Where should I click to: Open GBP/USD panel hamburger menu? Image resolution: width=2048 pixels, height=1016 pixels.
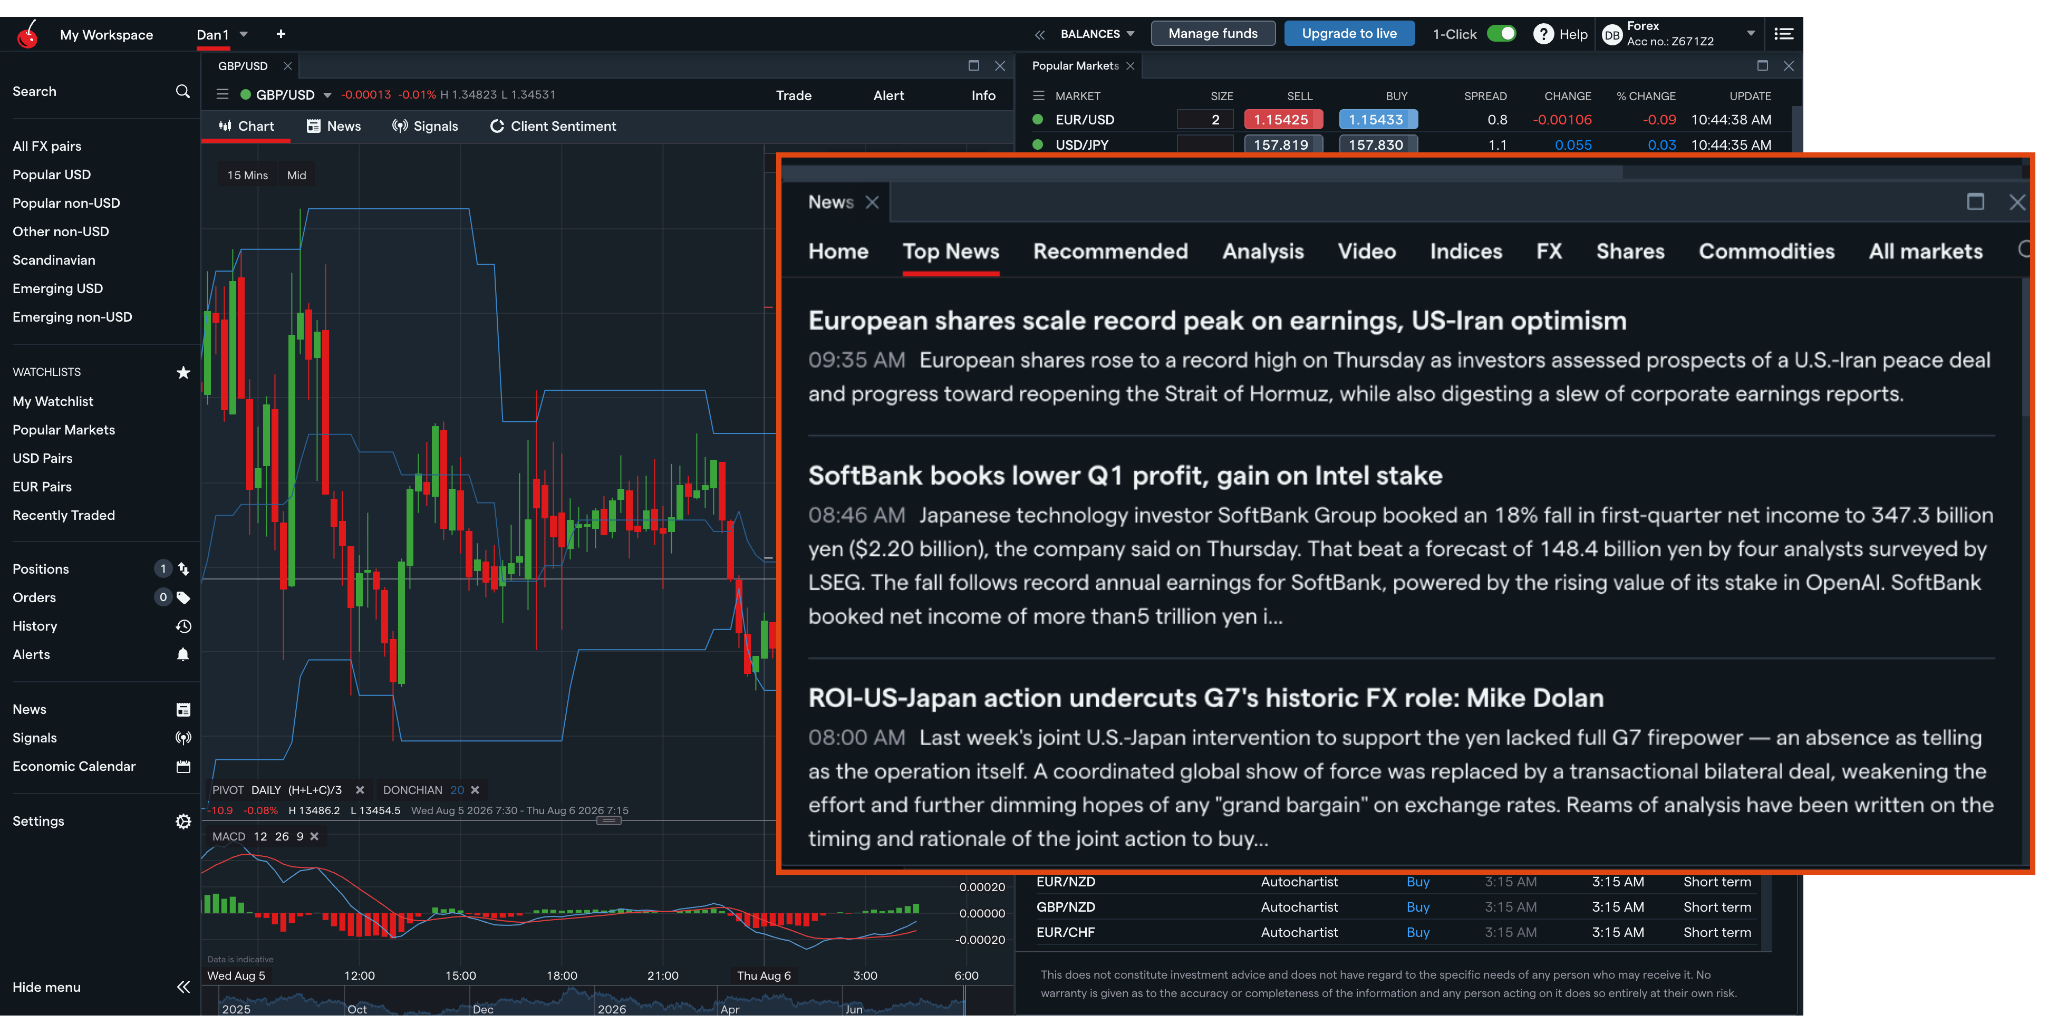(222, 95)
